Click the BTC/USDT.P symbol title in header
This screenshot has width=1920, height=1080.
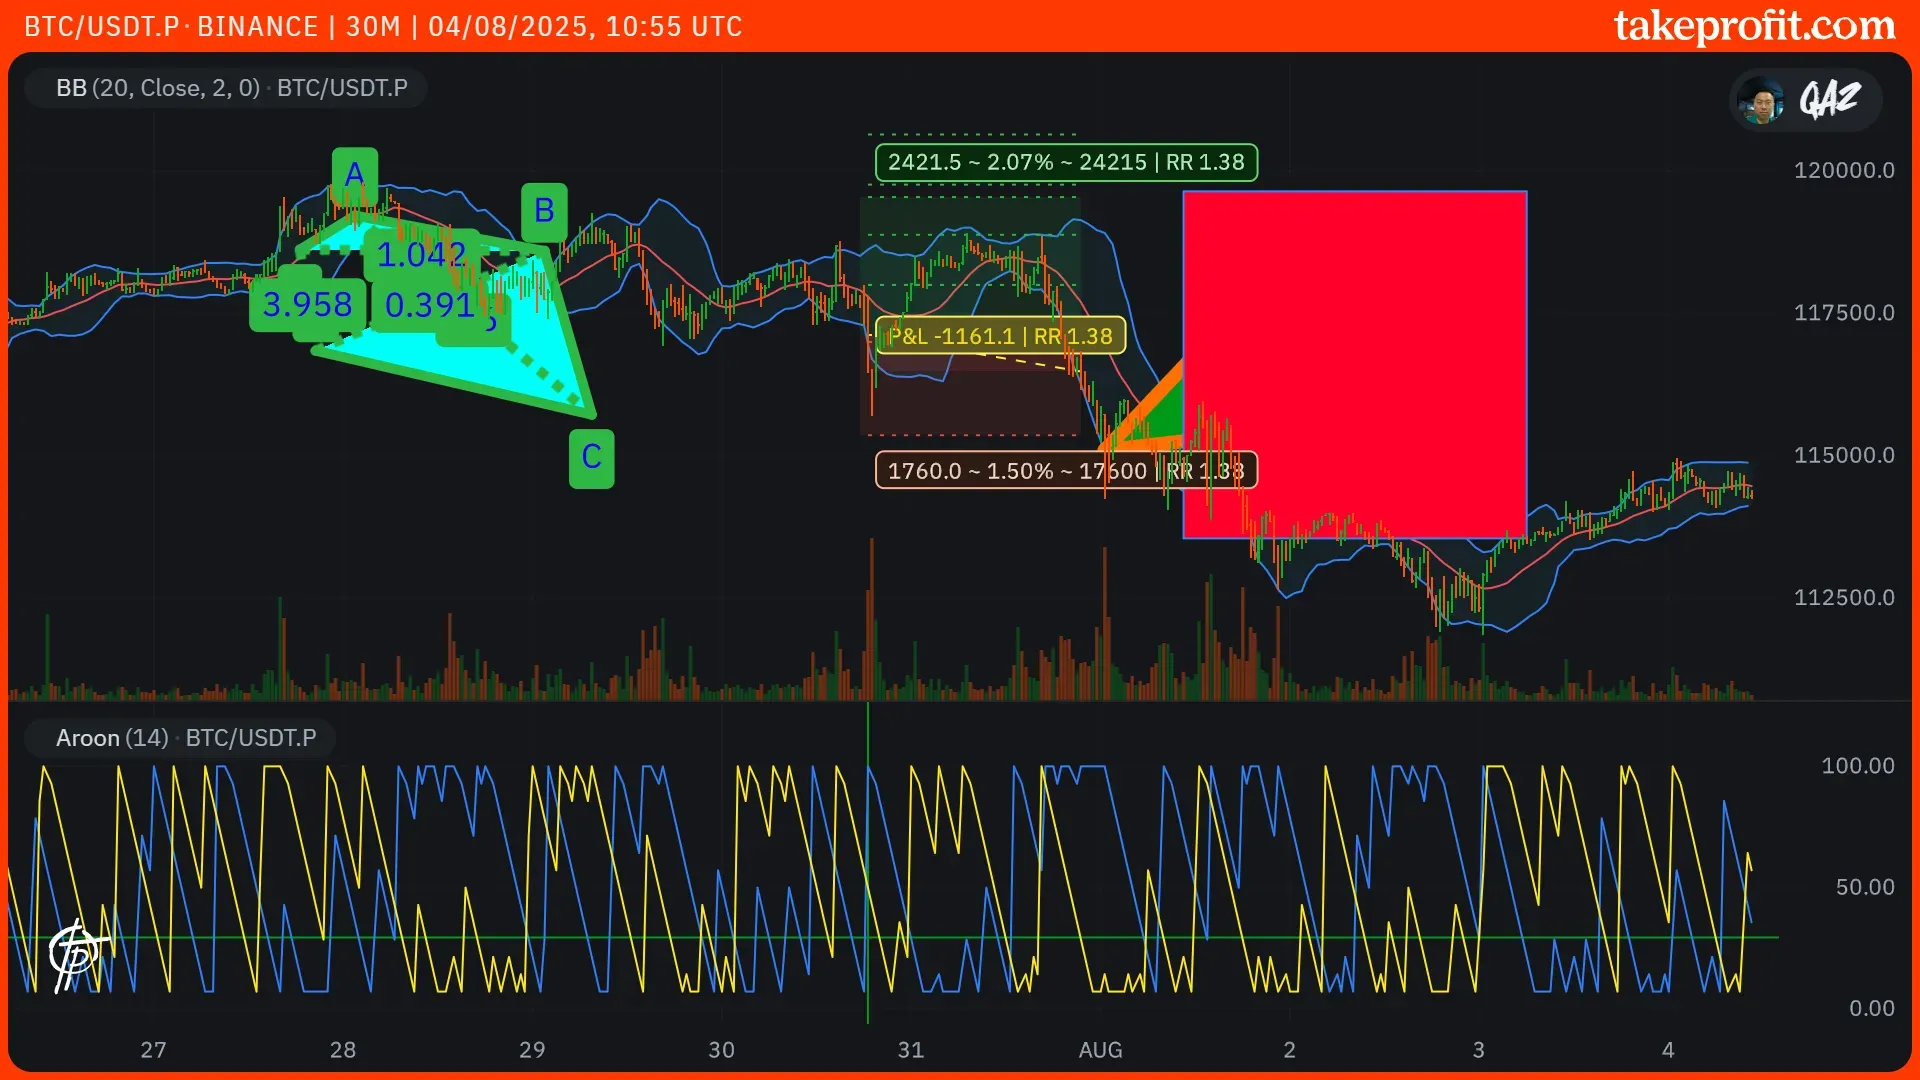click(100, 27)
